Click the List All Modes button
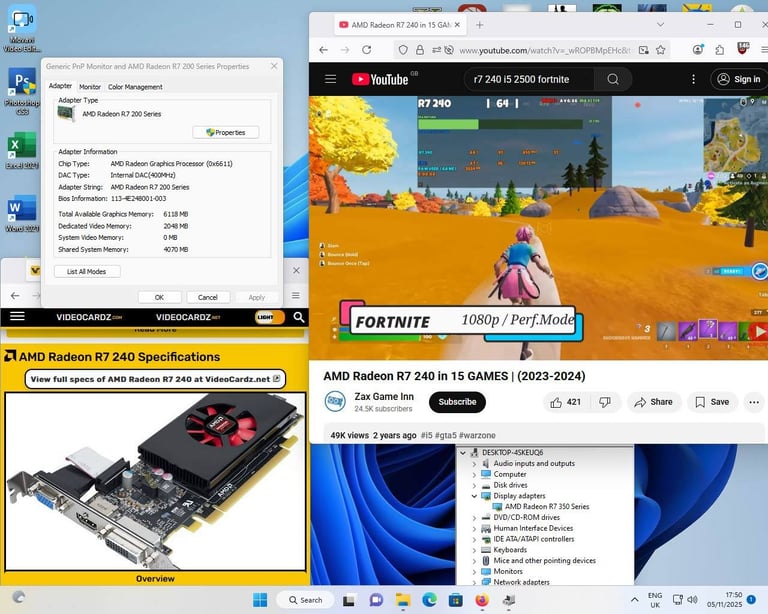The width and height of the screenshot is (768, 614). [x=87, y=272]
